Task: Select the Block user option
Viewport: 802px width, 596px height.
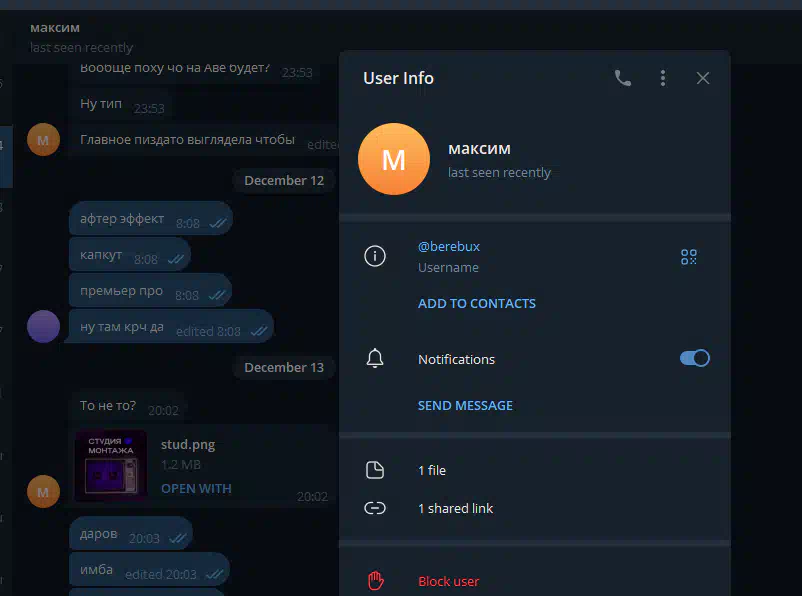Action: click(x=534, y=581)
